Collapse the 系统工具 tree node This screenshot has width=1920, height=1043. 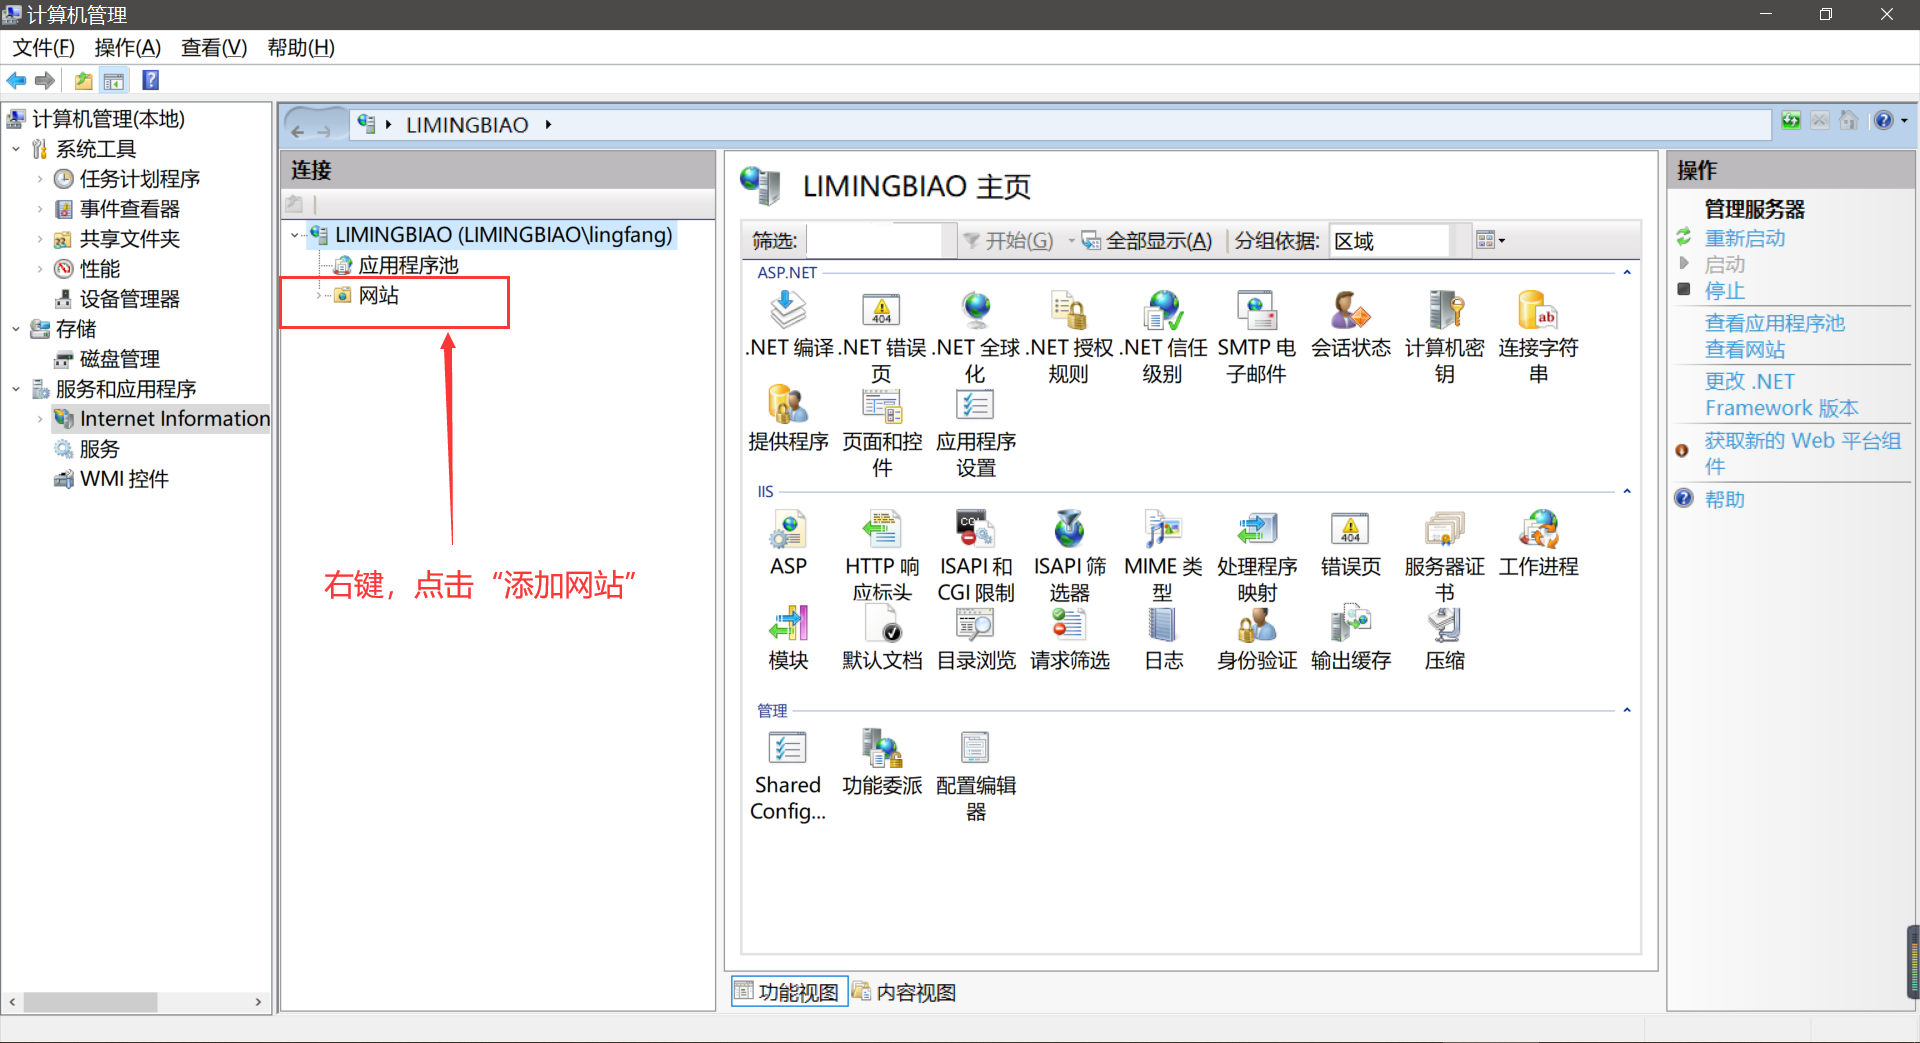click(x=16, y=149)
